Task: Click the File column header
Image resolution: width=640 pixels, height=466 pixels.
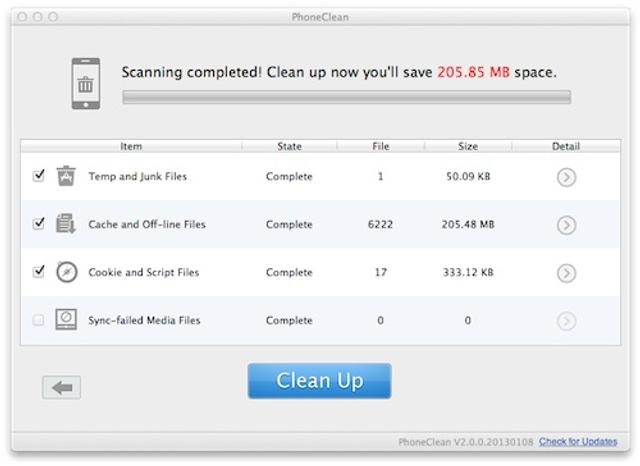Action: click(381, 146)
